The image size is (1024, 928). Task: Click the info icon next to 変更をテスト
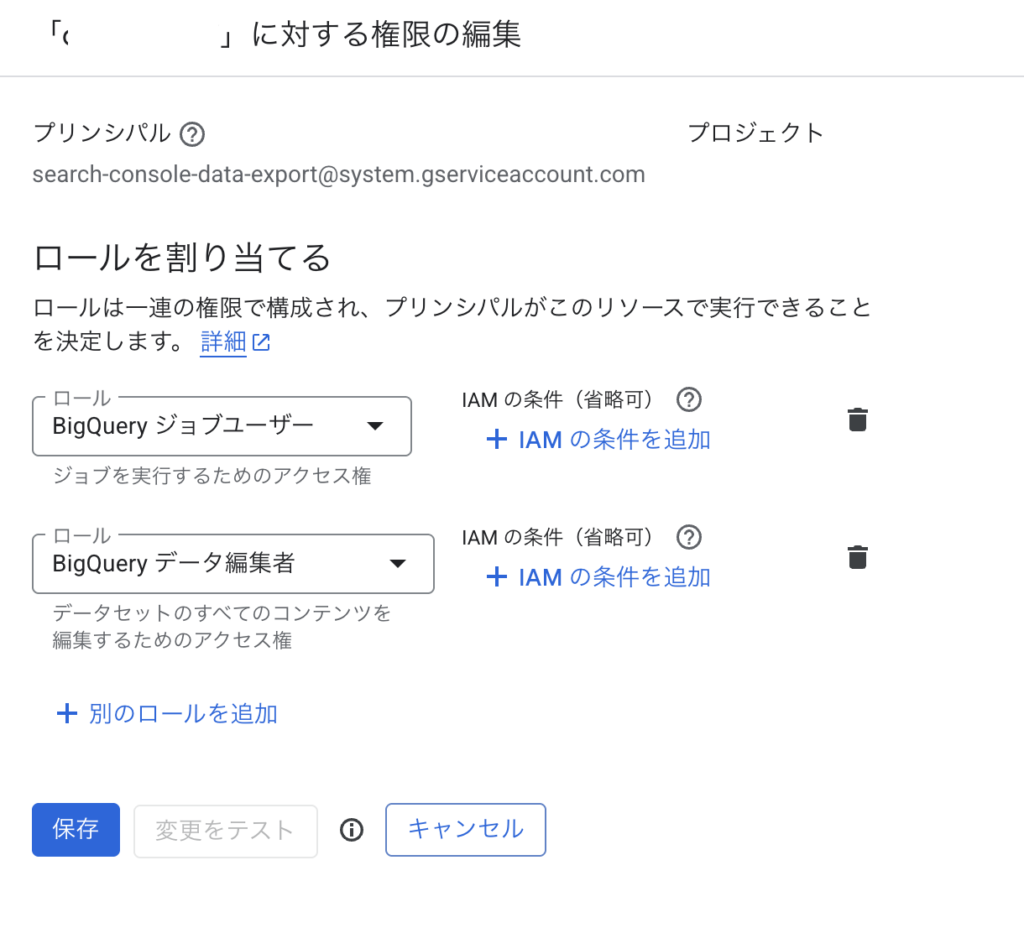tap(351, 830)
